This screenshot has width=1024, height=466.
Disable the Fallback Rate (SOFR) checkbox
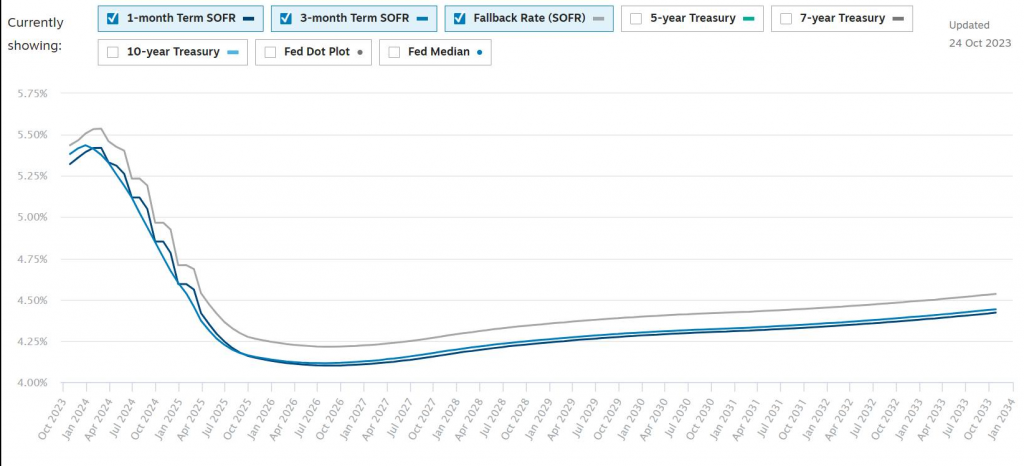[460, 18]
